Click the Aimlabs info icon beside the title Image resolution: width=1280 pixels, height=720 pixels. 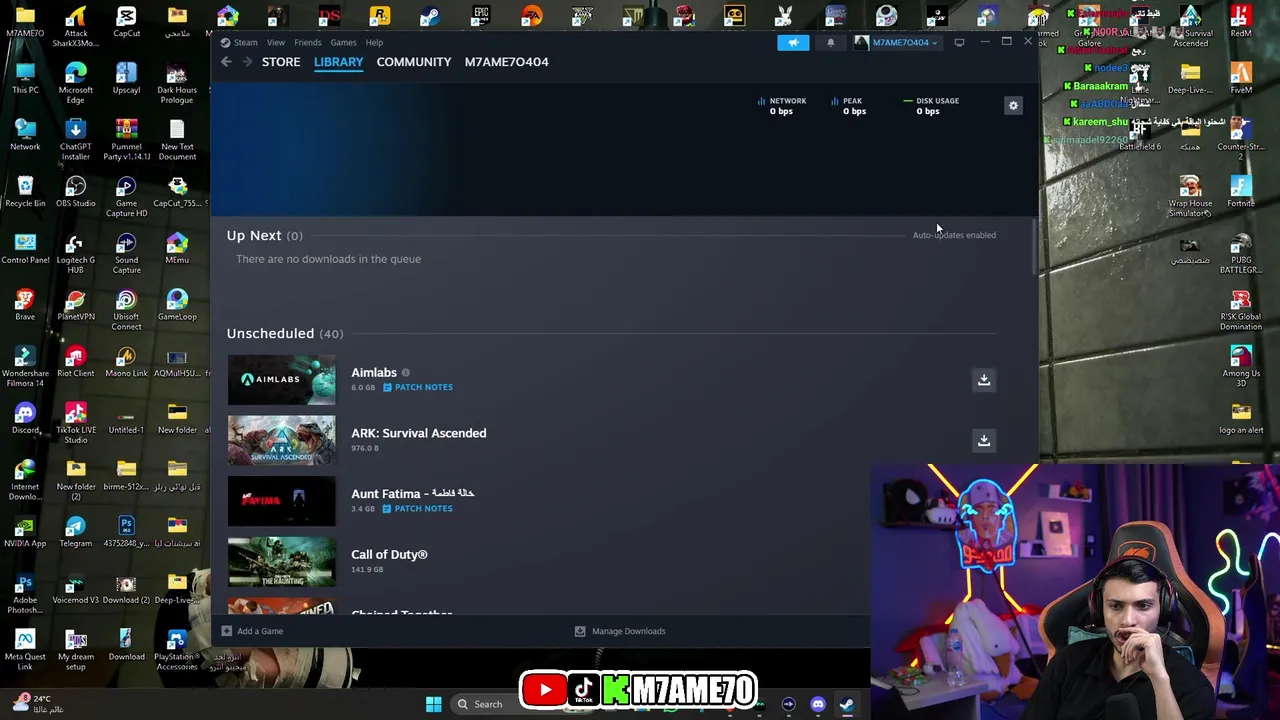pyautogui.click(x=405, y=373)
